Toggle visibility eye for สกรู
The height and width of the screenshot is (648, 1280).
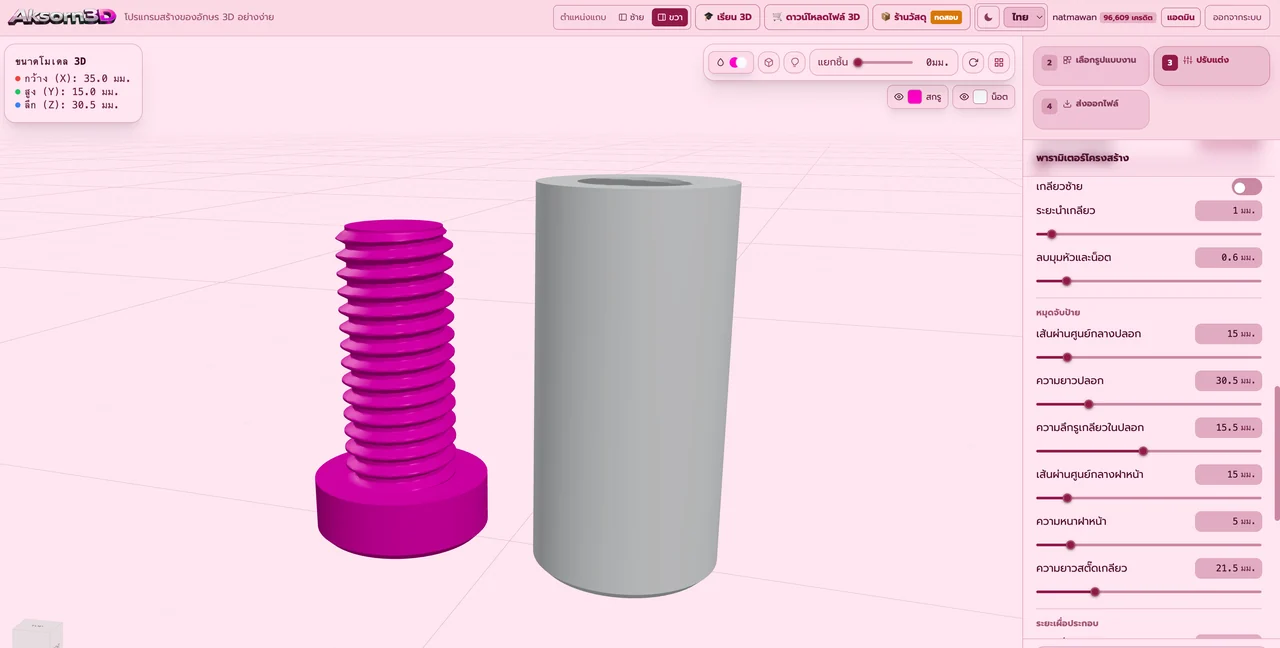[899, 97]
